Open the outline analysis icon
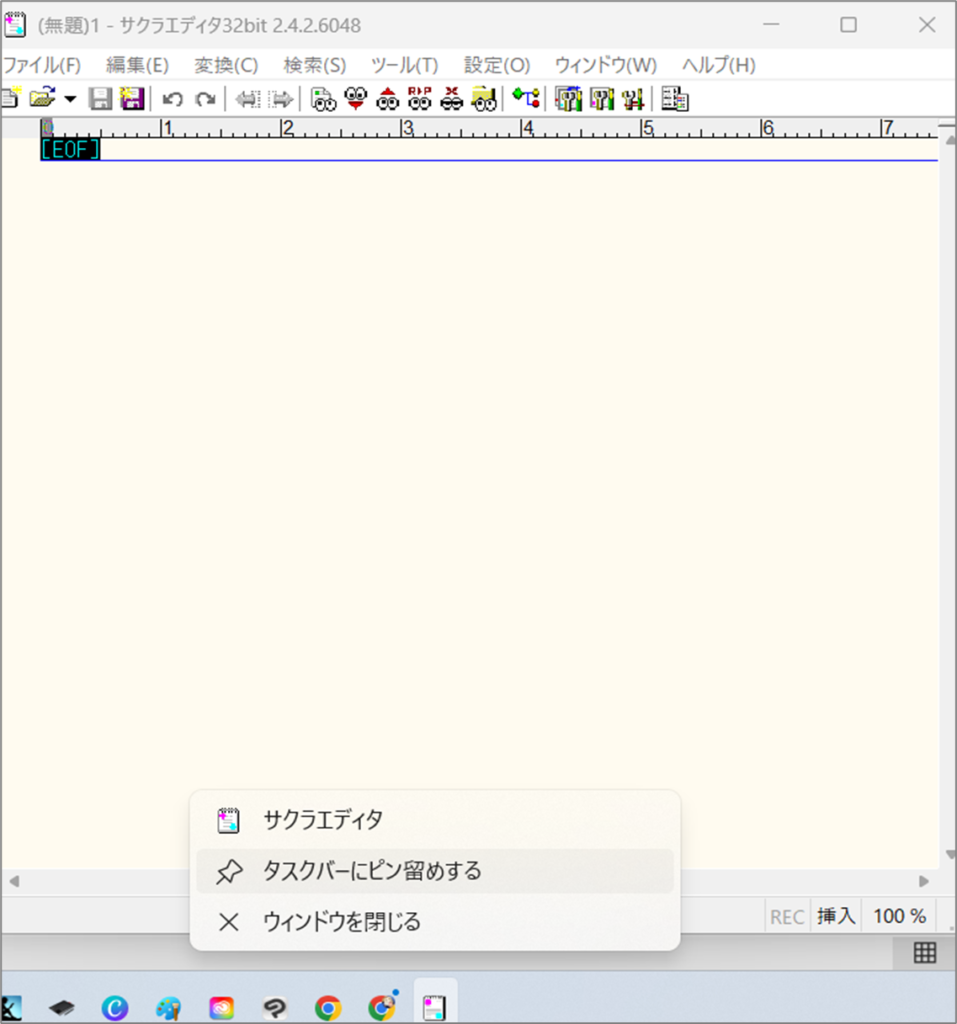957x1024 pixels. (526, 98)
